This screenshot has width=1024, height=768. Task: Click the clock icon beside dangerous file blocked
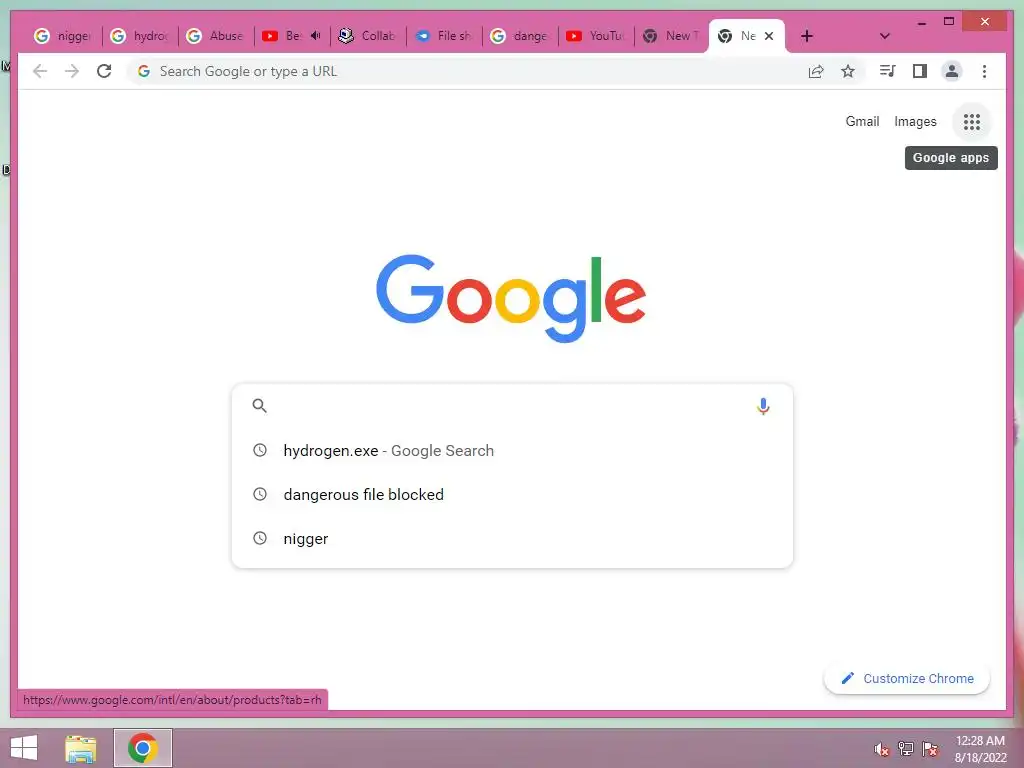[x=260, y=494]
